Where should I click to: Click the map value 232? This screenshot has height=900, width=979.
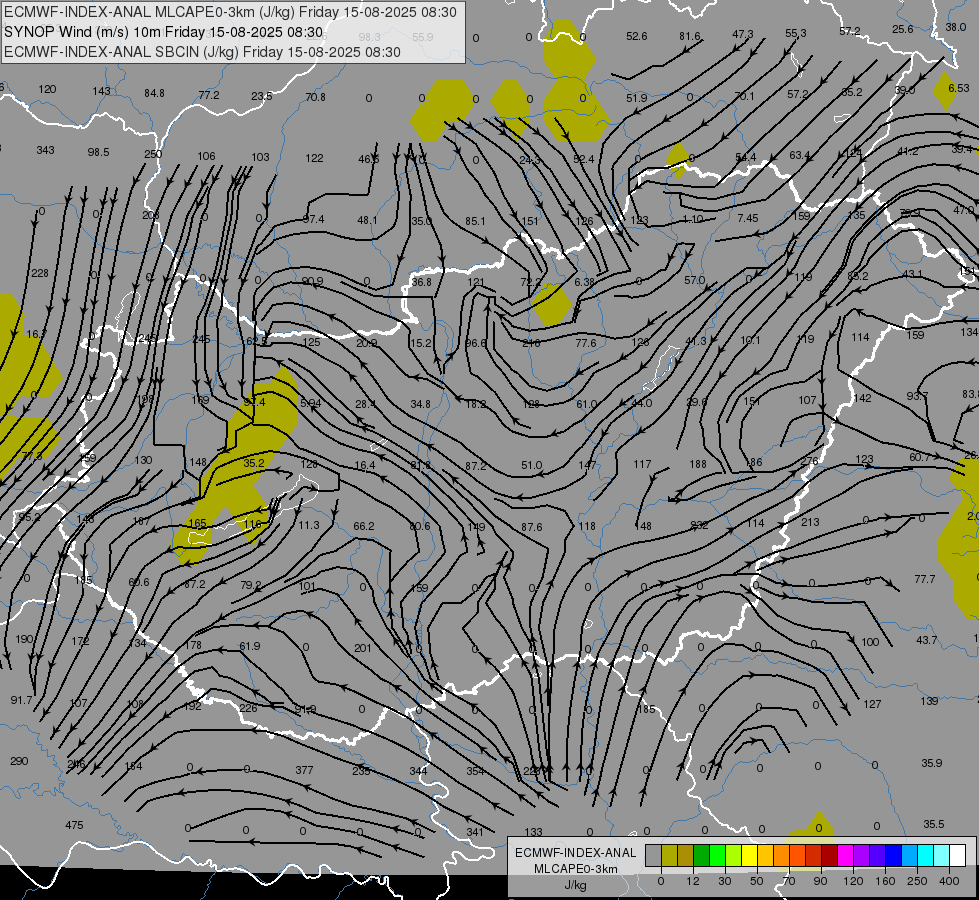click(x=699, y=525)
